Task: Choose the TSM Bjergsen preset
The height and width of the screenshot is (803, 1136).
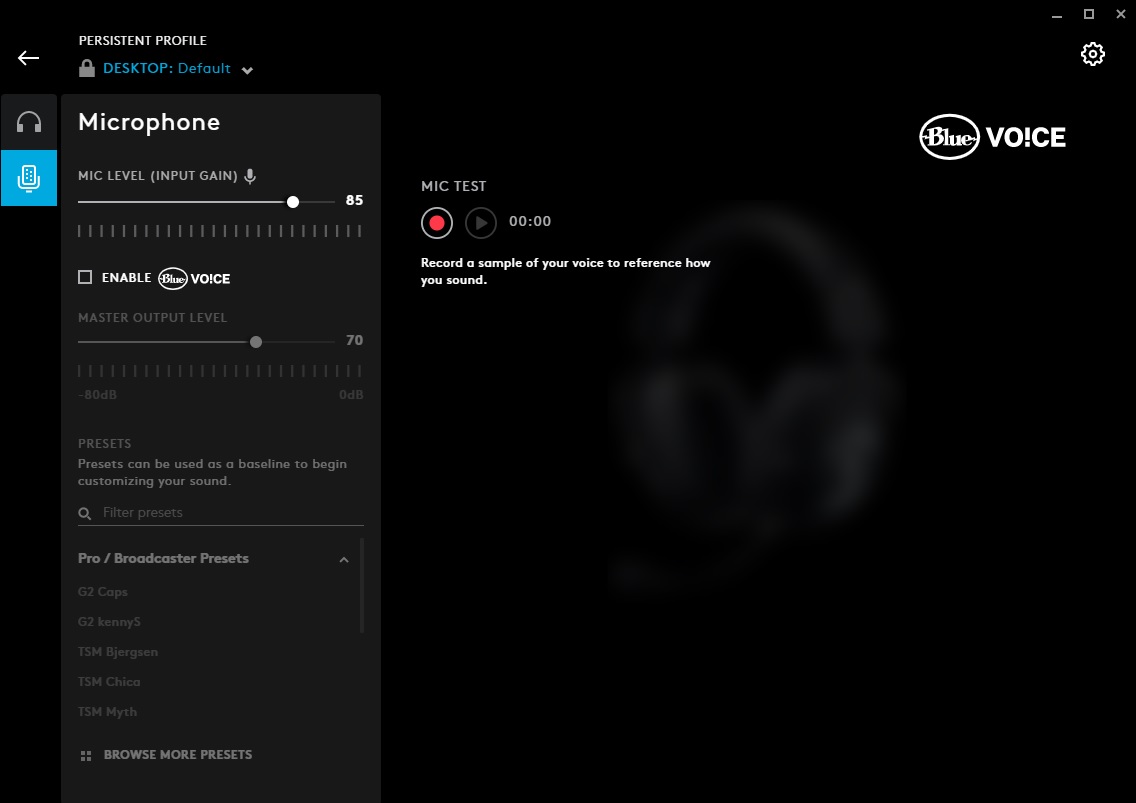Action: [118, 652]
